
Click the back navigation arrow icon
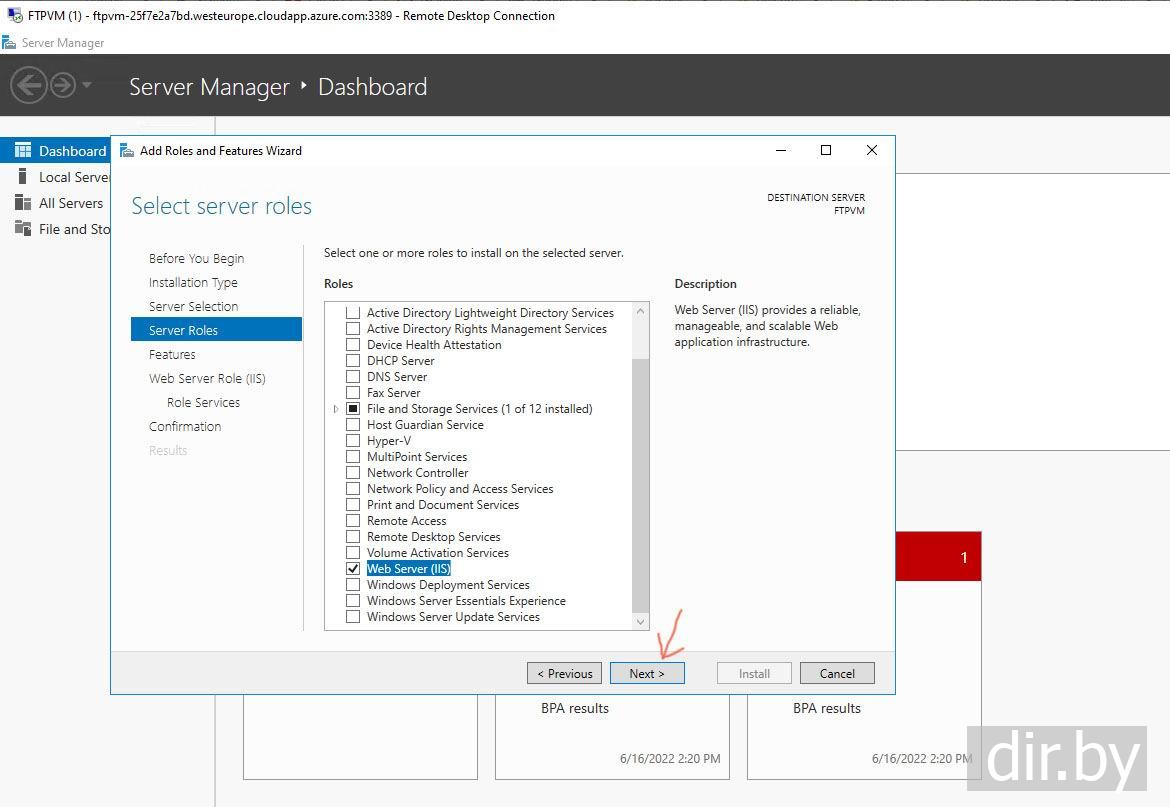point(29,85)
